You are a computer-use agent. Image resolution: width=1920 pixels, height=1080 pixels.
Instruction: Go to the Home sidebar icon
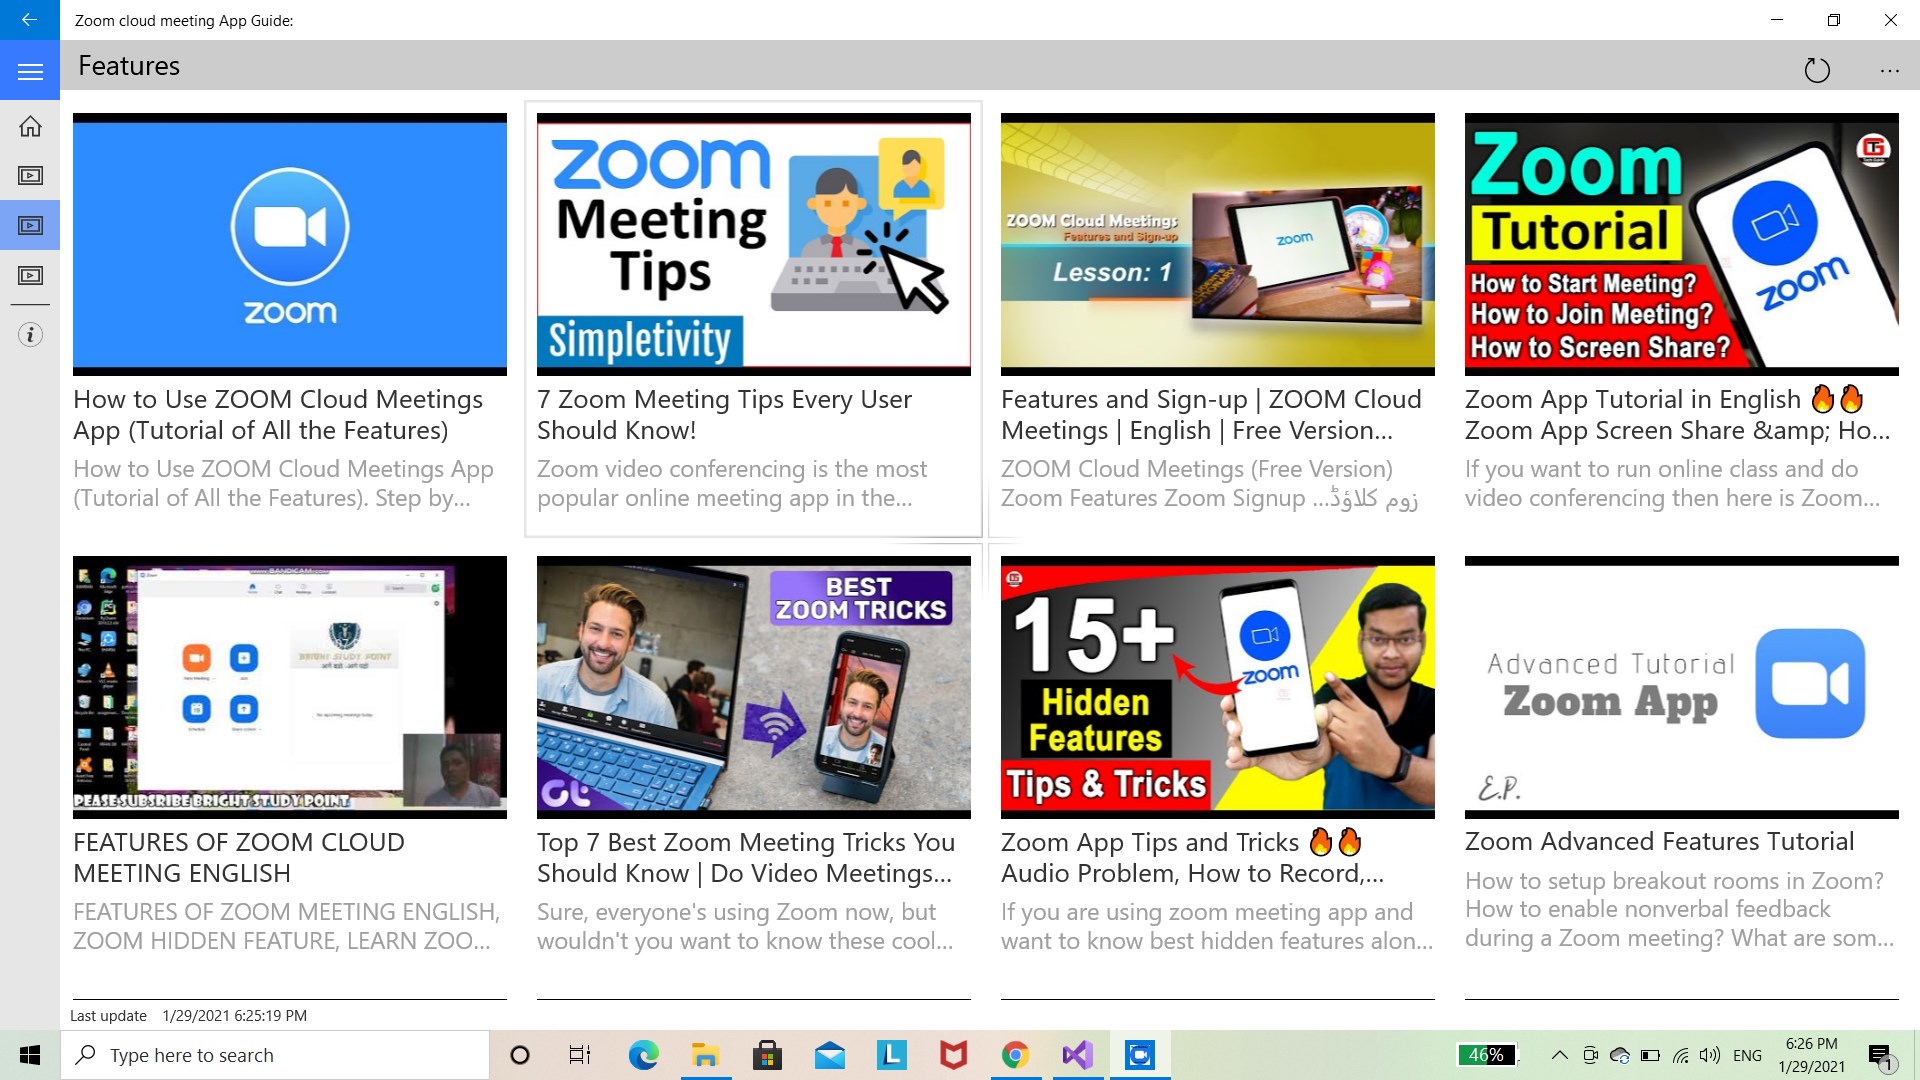tap(30, 126)
